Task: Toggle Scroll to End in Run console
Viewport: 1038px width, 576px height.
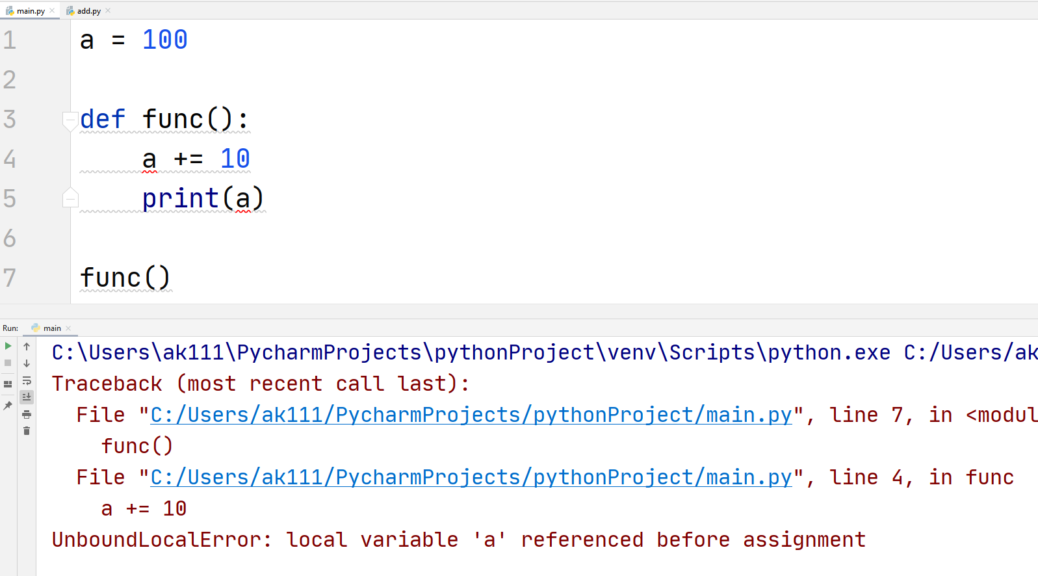Action: 27,397
